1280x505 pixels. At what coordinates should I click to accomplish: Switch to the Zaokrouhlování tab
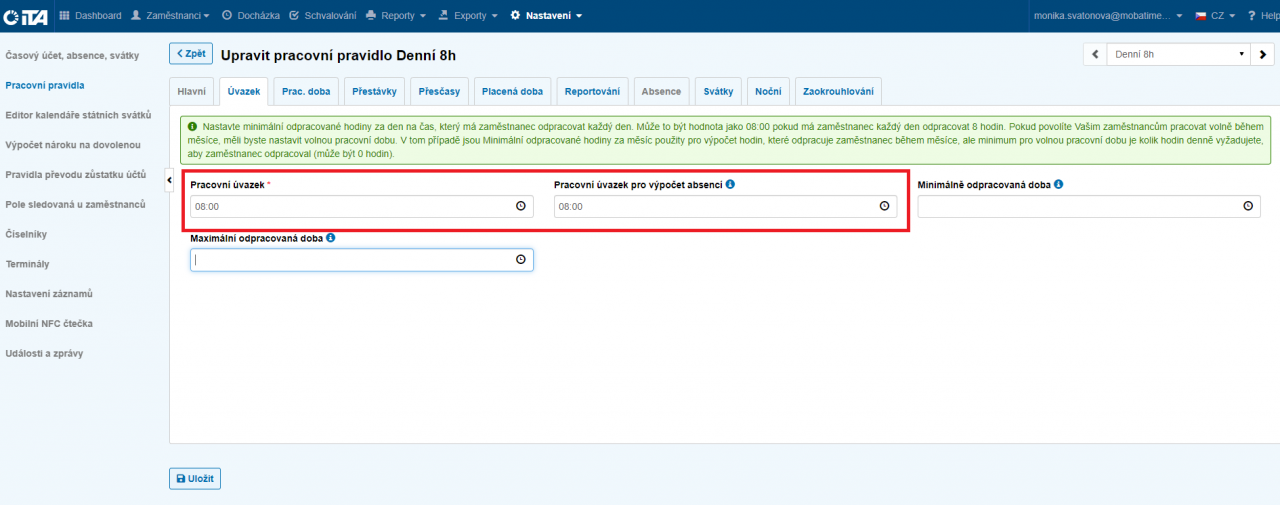838,91
